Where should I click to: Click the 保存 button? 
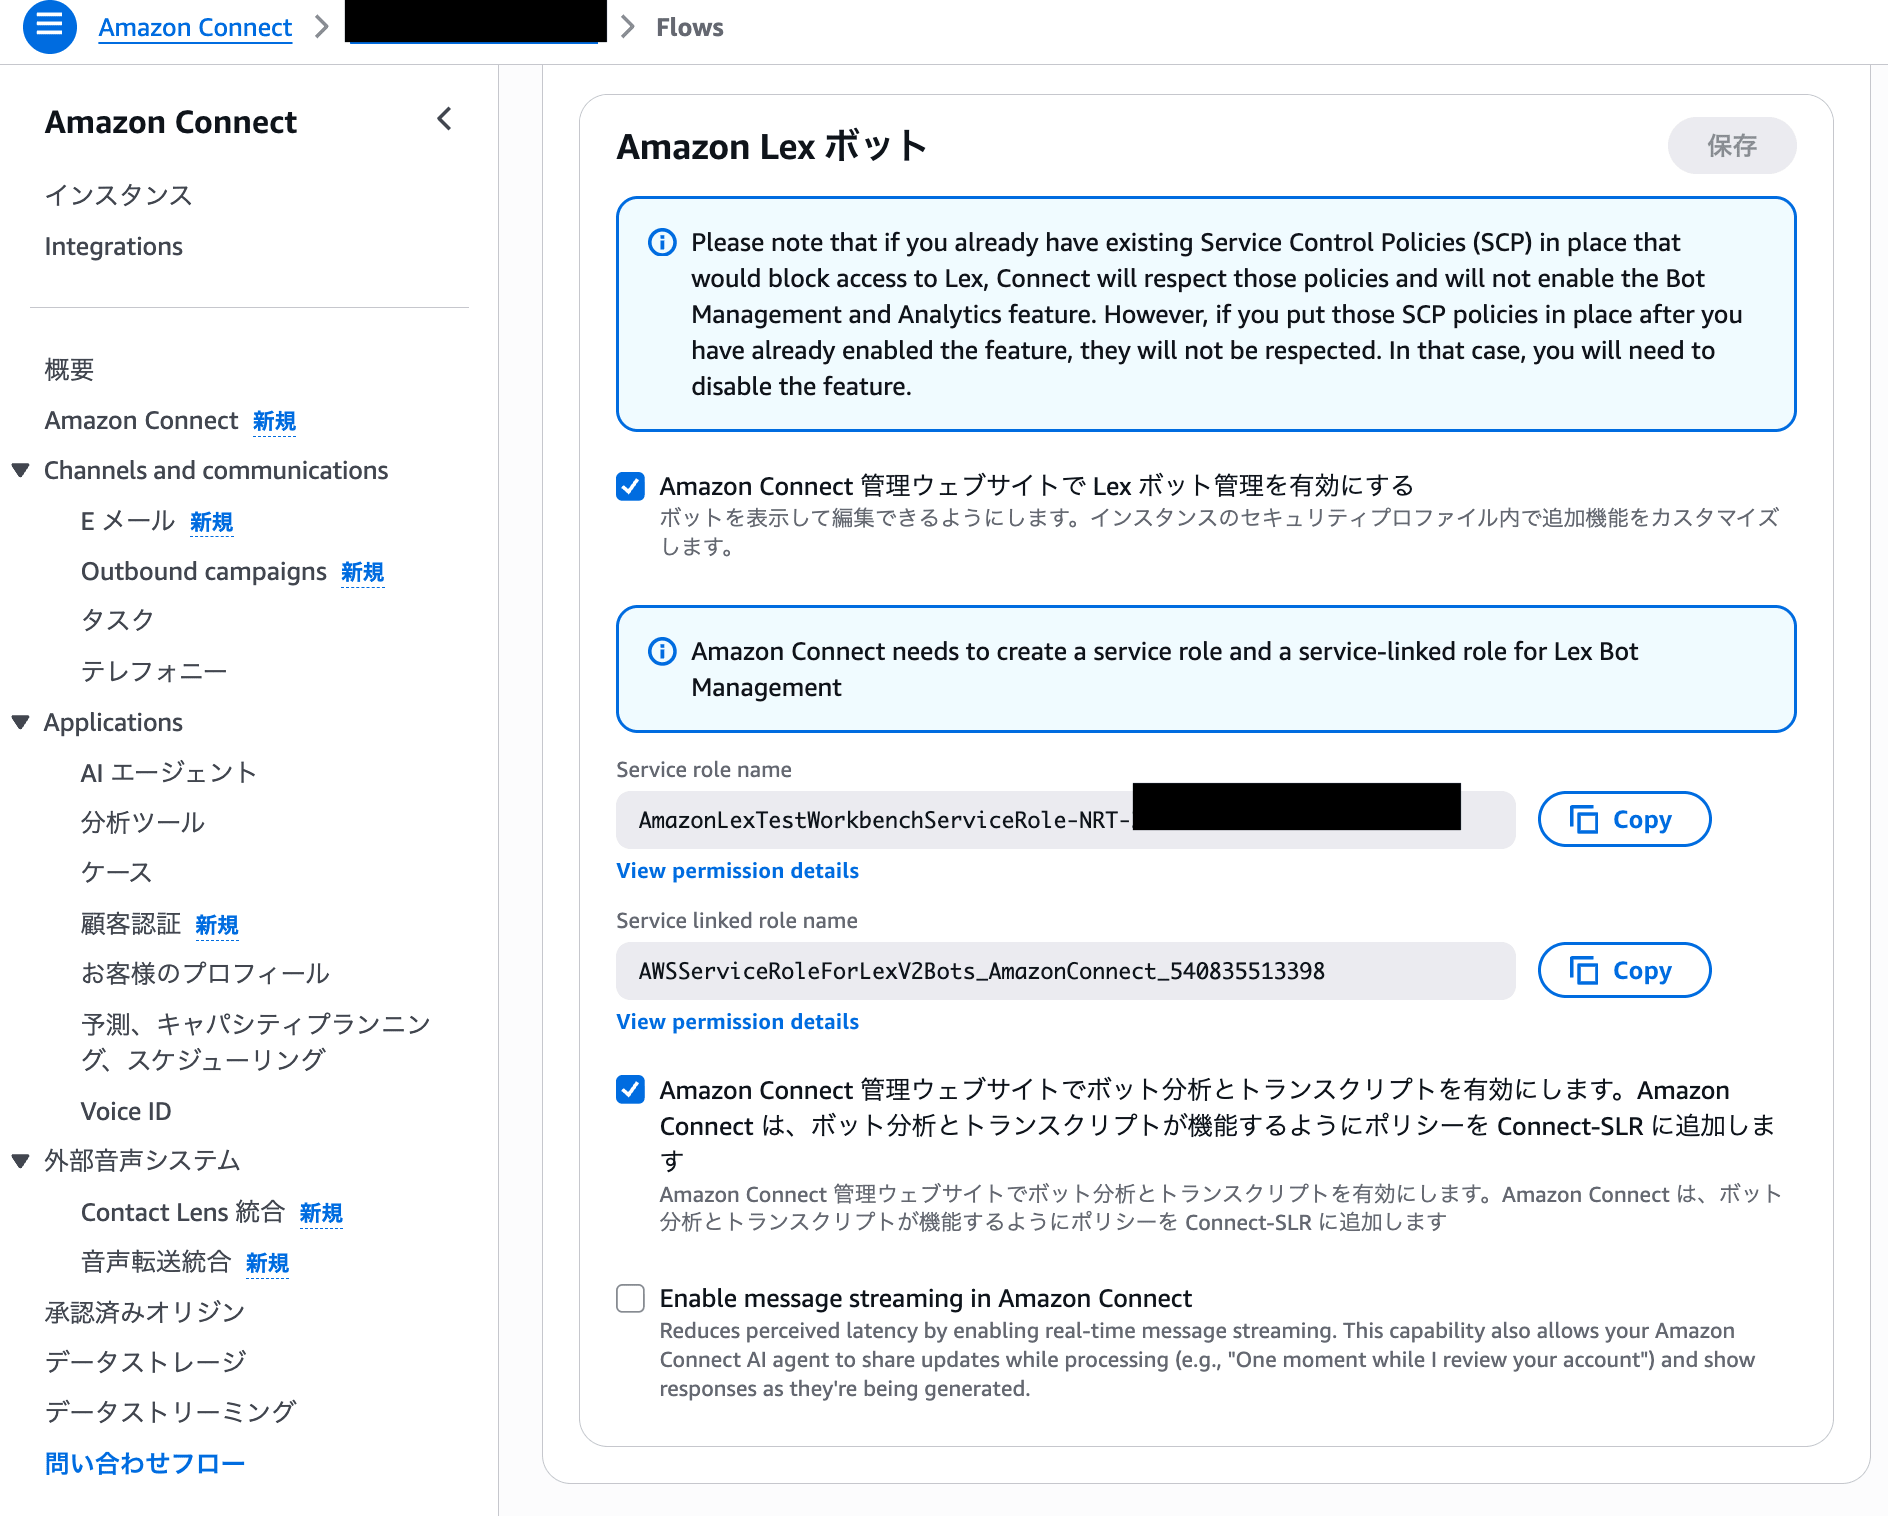click(x=1731, y=146)
